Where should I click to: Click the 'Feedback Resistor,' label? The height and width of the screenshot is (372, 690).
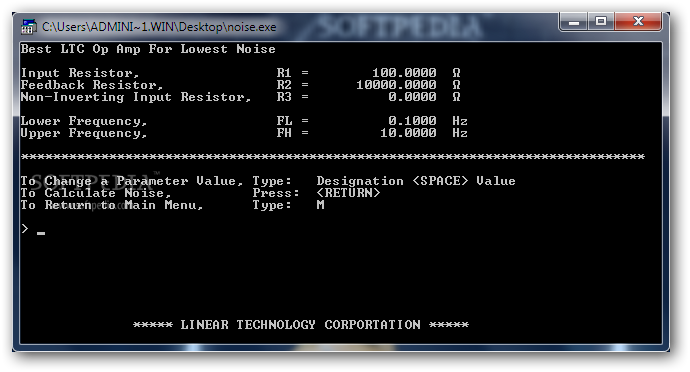click(x=92, y=85)
